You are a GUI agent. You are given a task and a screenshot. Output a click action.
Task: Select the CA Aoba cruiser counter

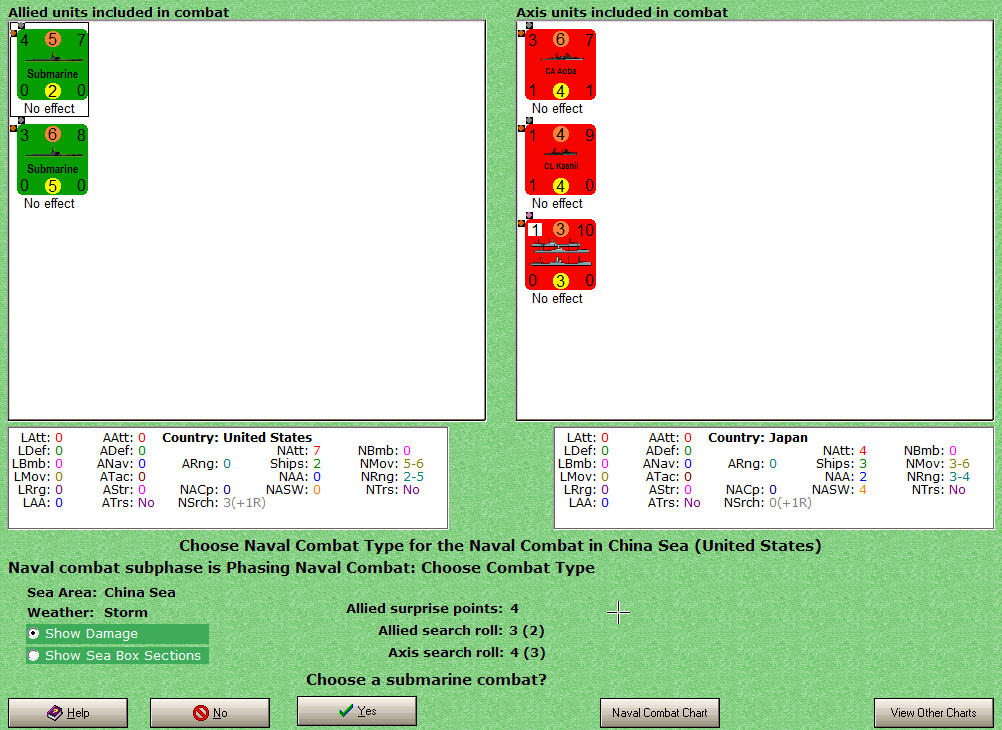click(560, 65)
